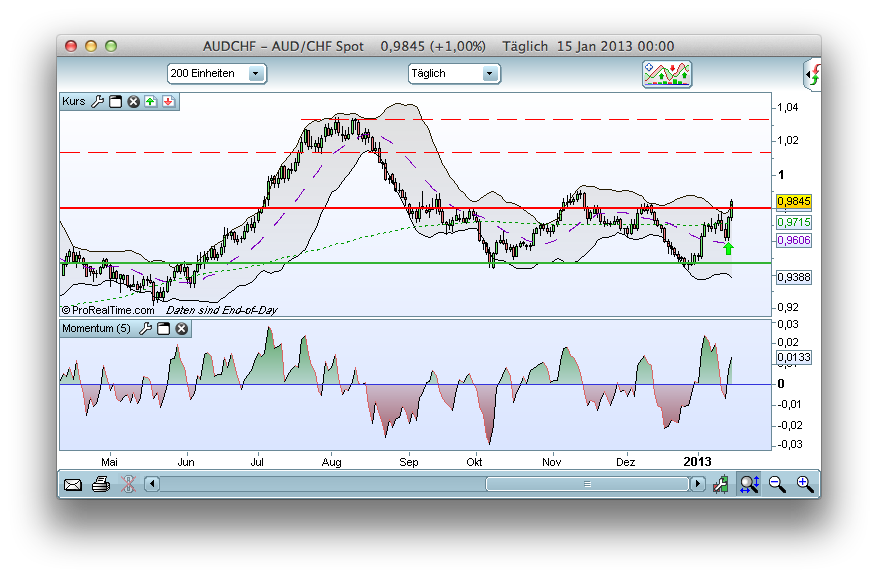The width and height of the screenshot is (878, 578).
Task: Click the crossed-out delete drawings icon
Action: (128, 484)
